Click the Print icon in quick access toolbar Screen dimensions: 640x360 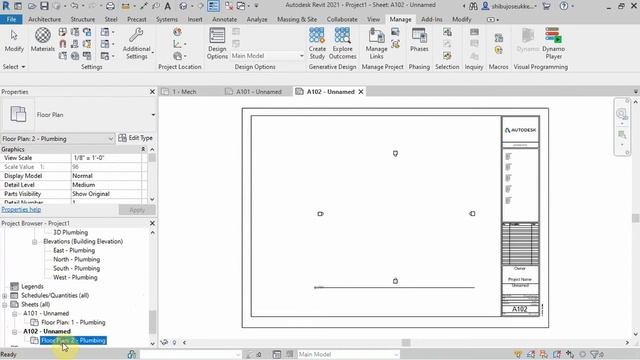pos(110,6)
